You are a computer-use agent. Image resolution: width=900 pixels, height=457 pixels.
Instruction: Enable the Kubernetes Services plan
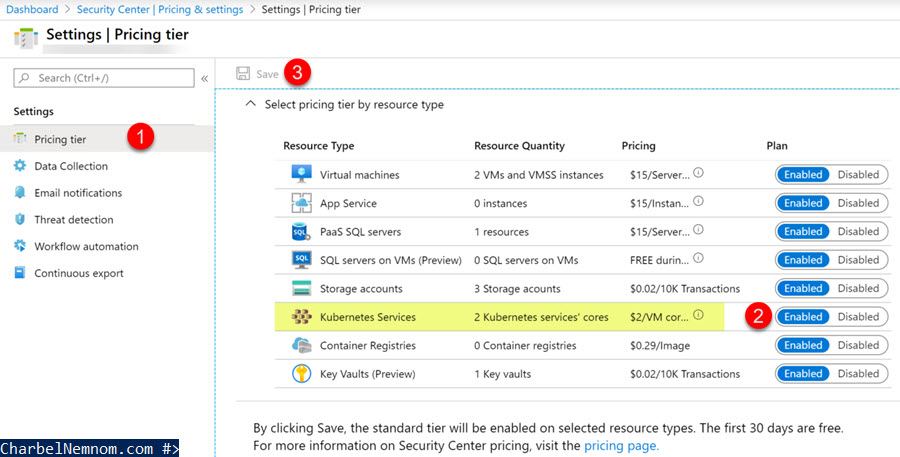pyautogui.click(x=803, y=316)
